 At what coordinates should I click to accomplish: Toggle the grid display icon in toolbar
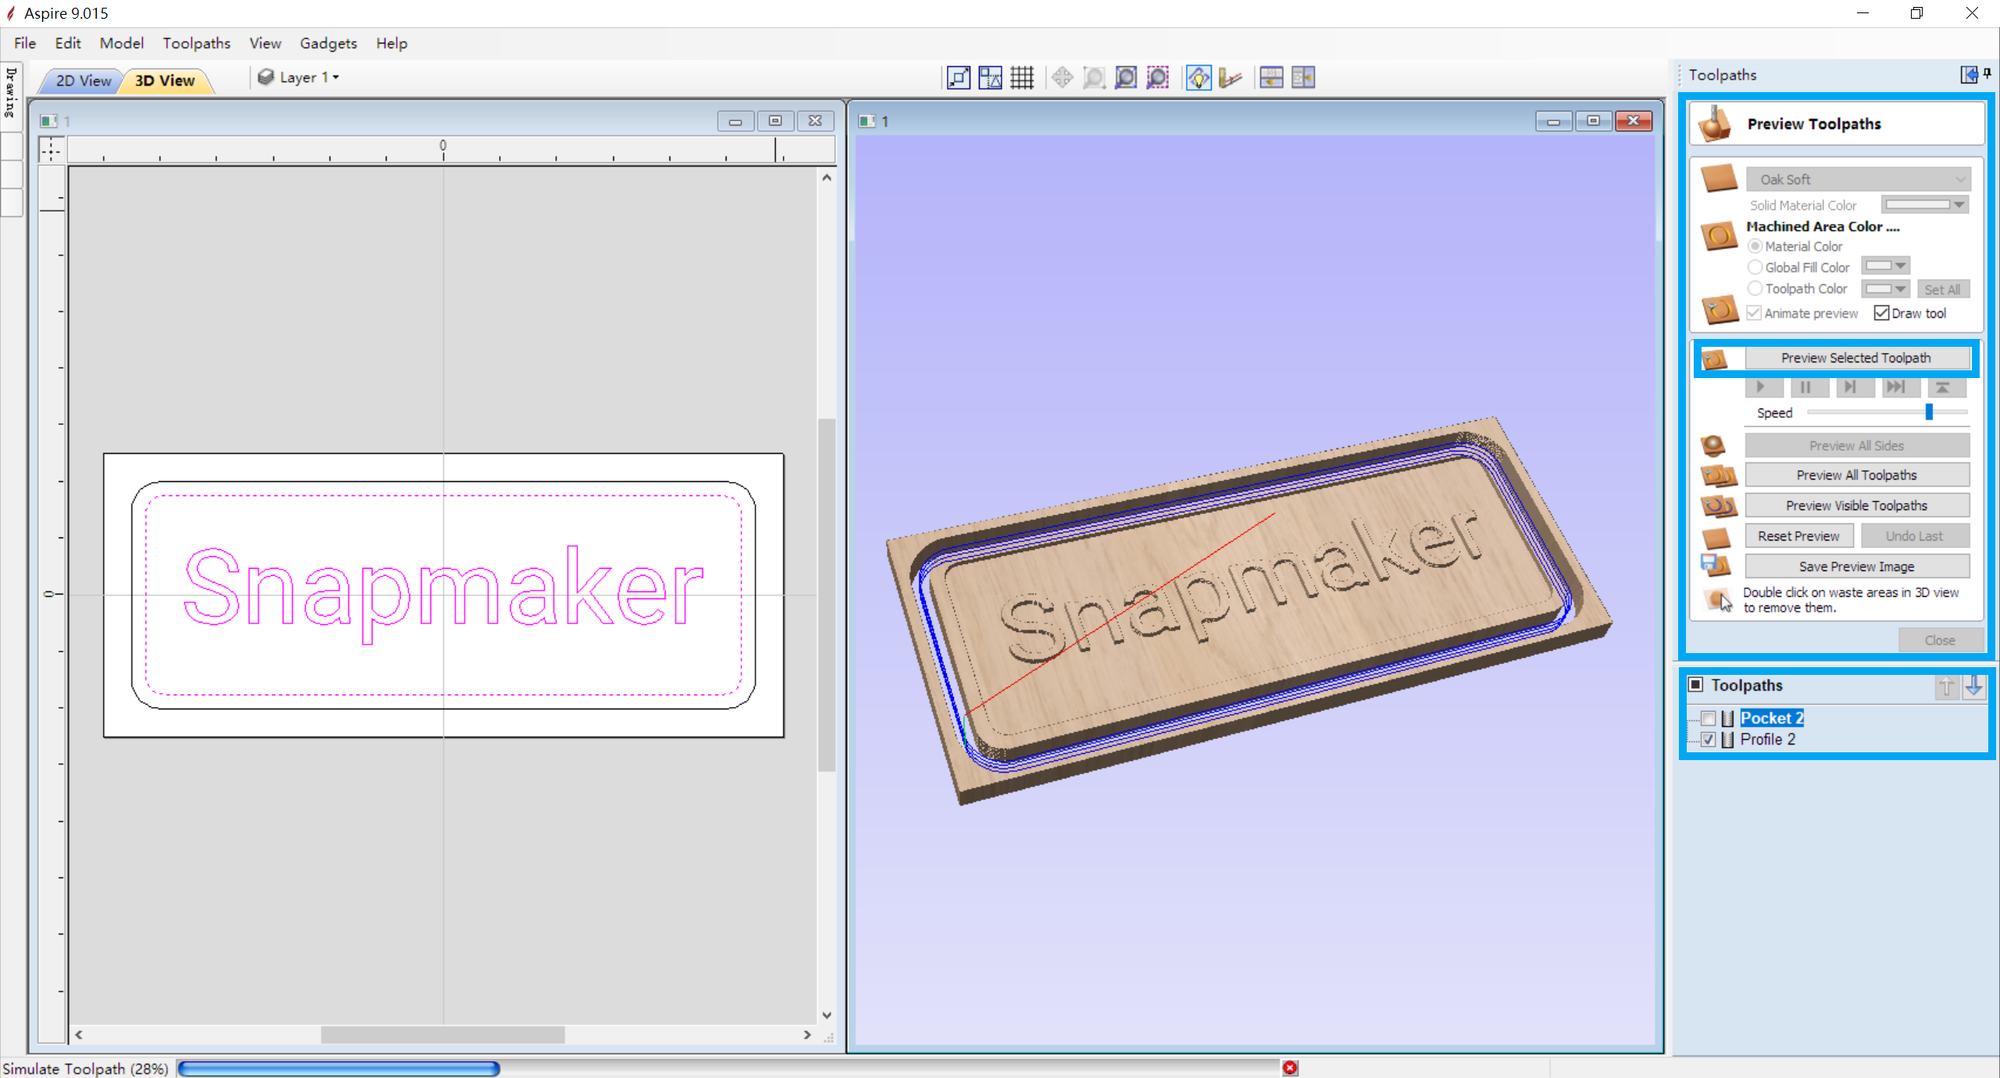(1021, 78)
